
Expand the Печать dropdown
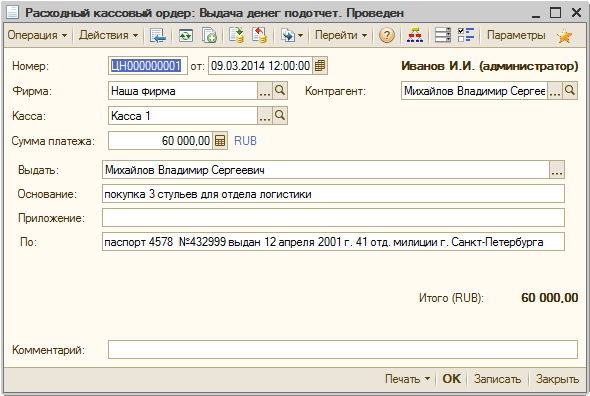pyautogui.click(x=407, y=379)
